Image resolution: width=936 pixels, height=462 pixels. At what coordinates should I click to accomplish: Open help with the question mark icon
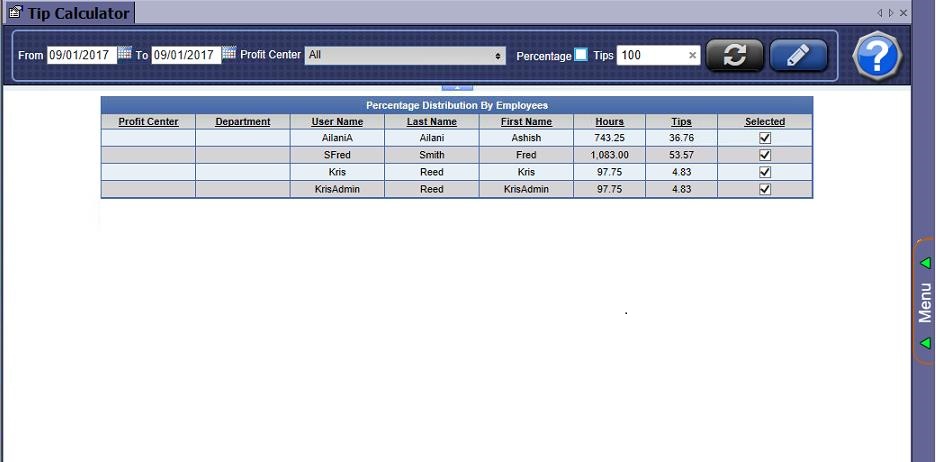877,57
